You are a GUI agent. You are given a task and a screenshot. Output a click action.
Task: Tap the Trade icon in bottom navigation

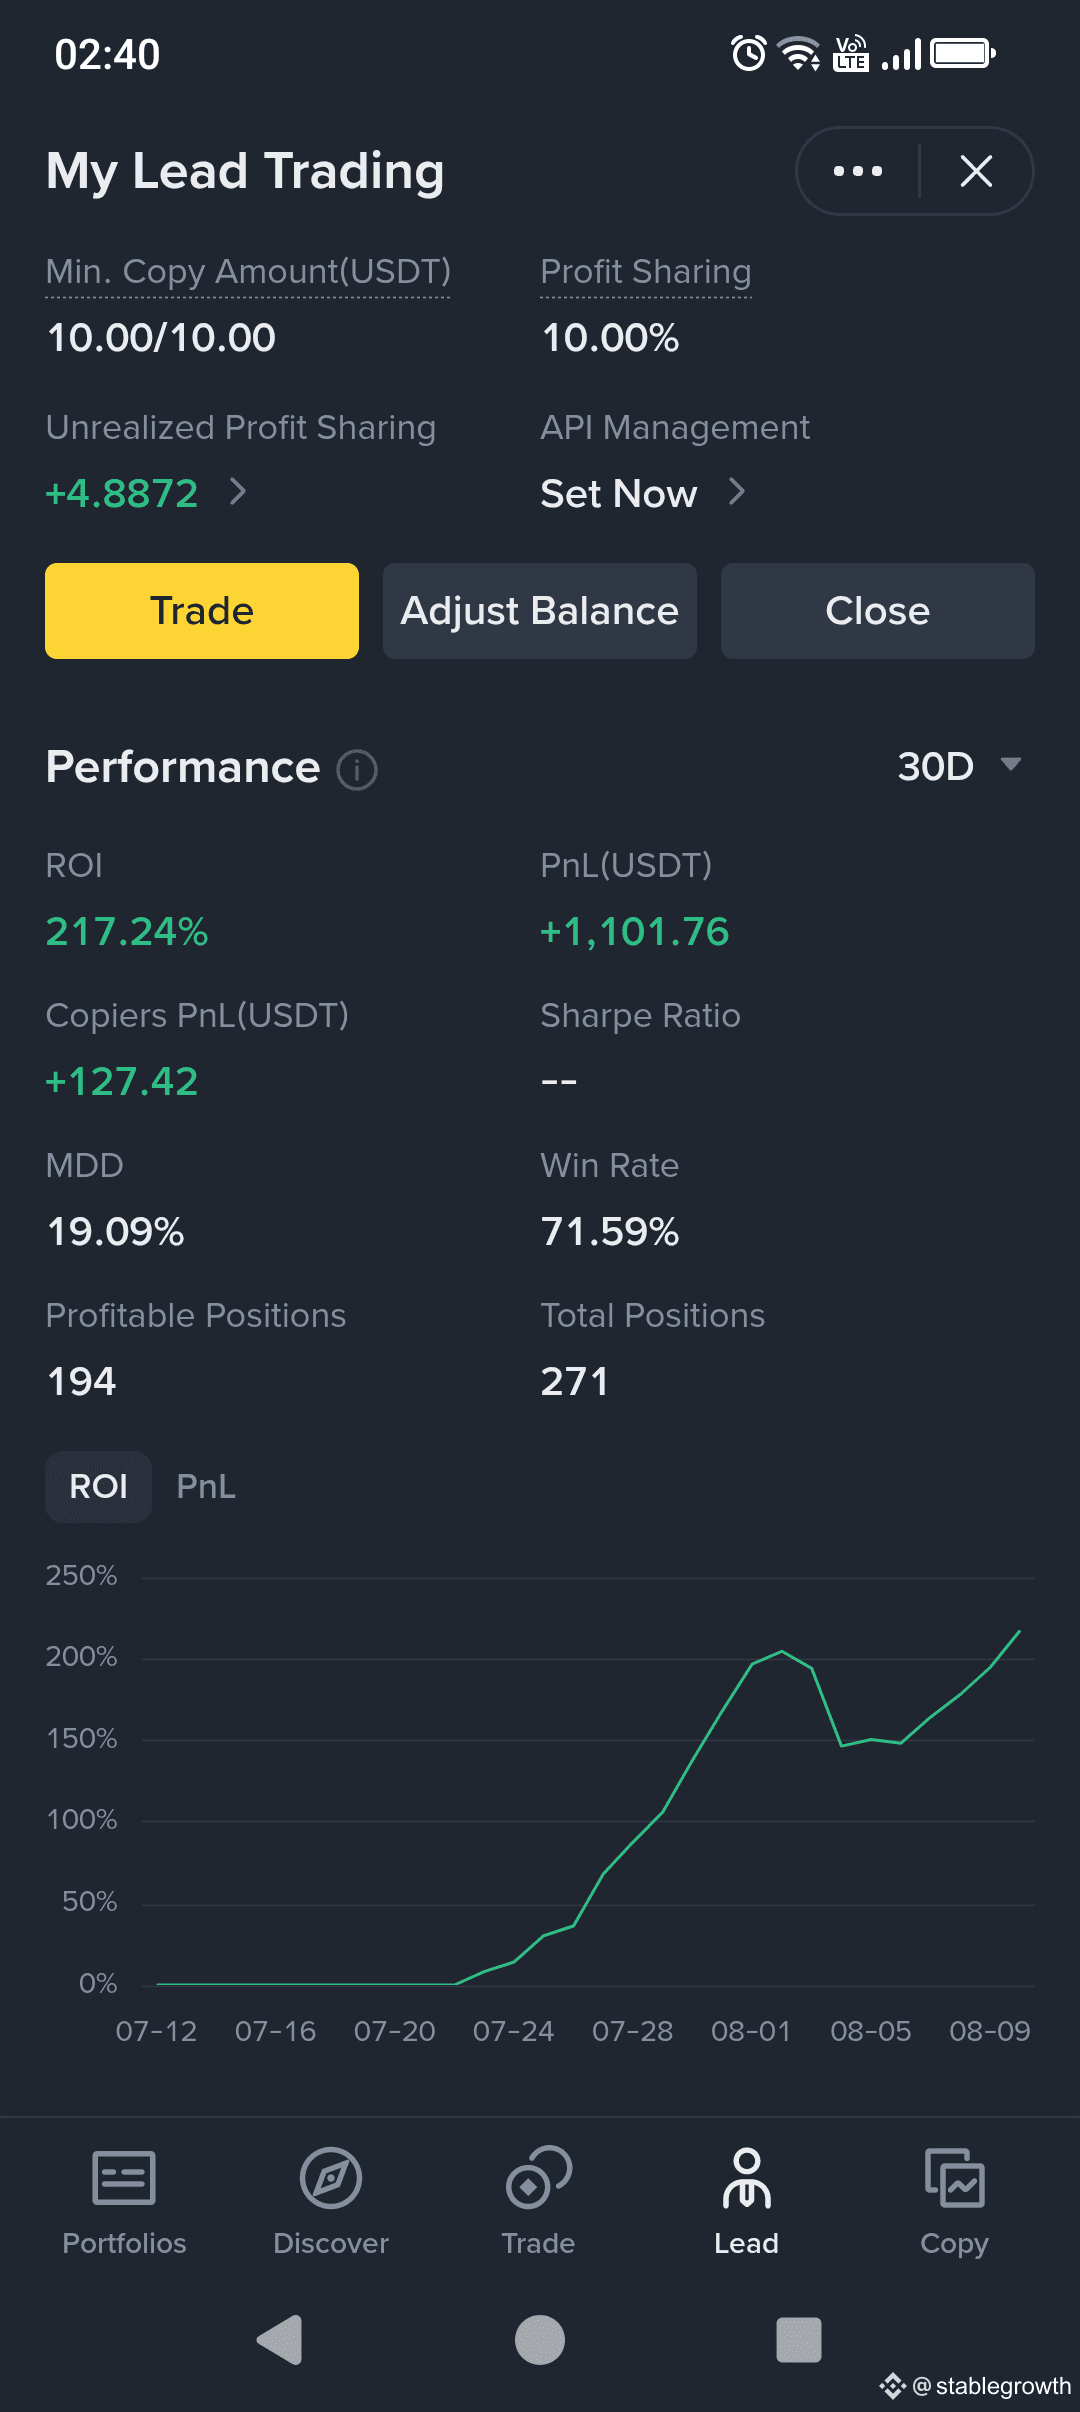(x=538, y=2178)
